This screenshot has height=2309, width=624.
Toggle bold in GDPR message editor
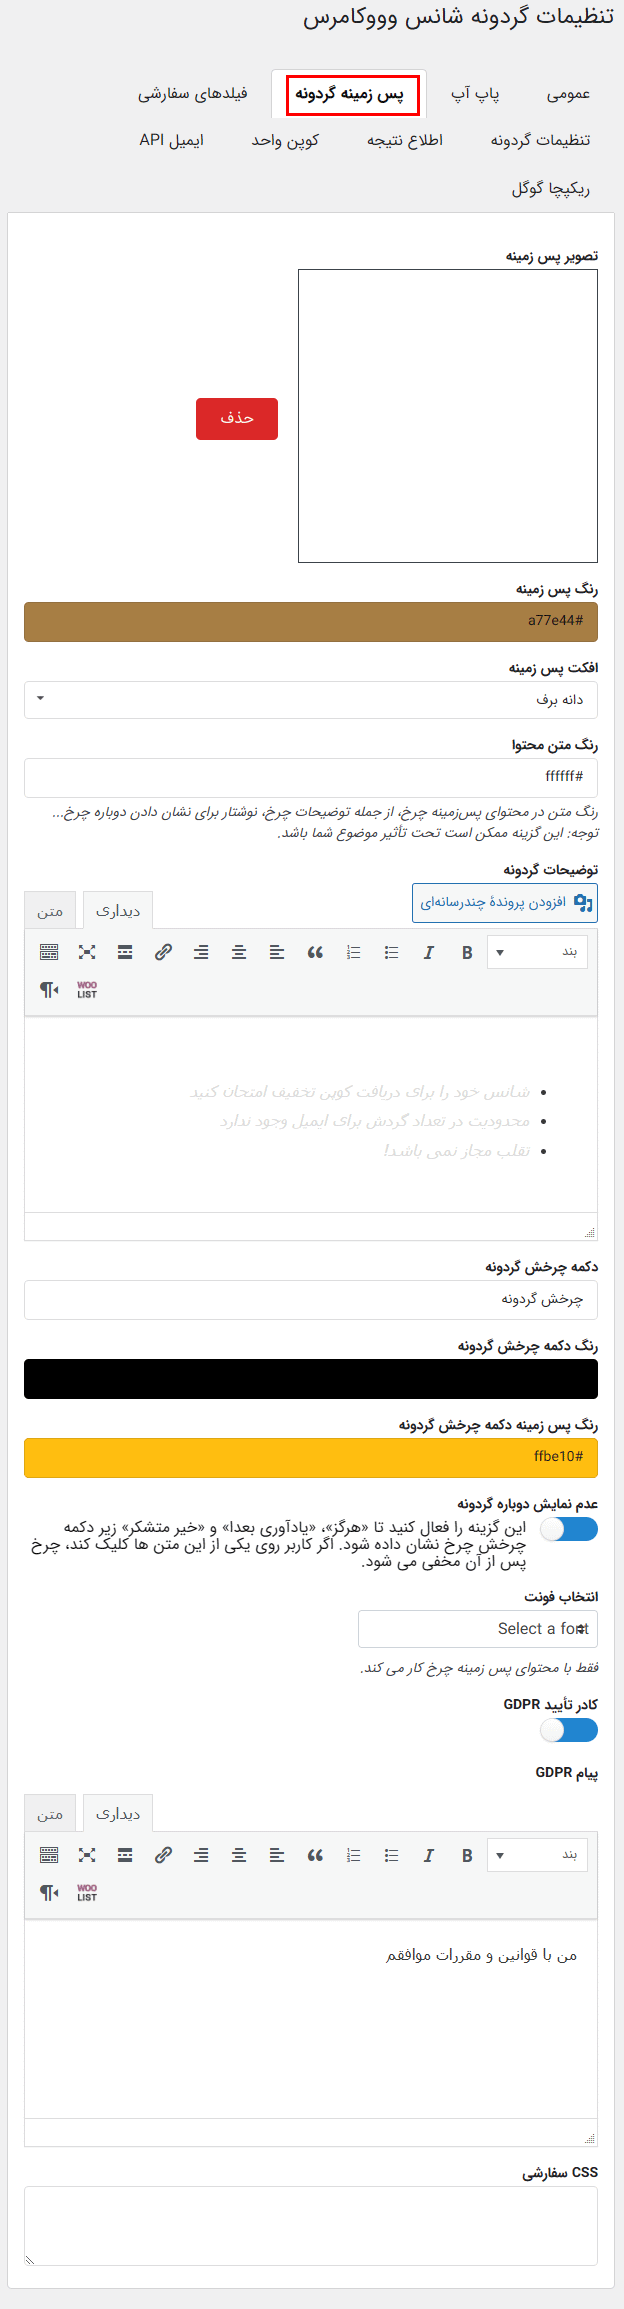pos(467,1855)
